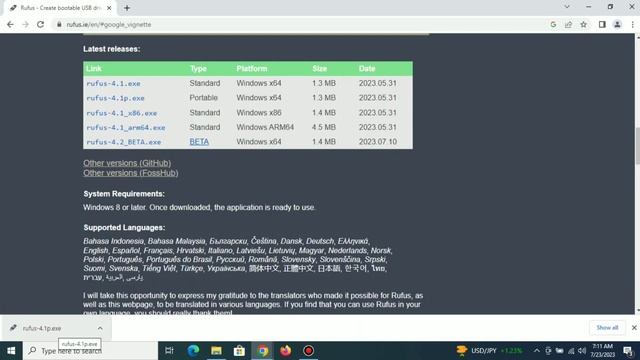The width and height of the screenshot is (640, 360).
Task: Click the 2023.07.10 date cell
Action: point(378,142)
